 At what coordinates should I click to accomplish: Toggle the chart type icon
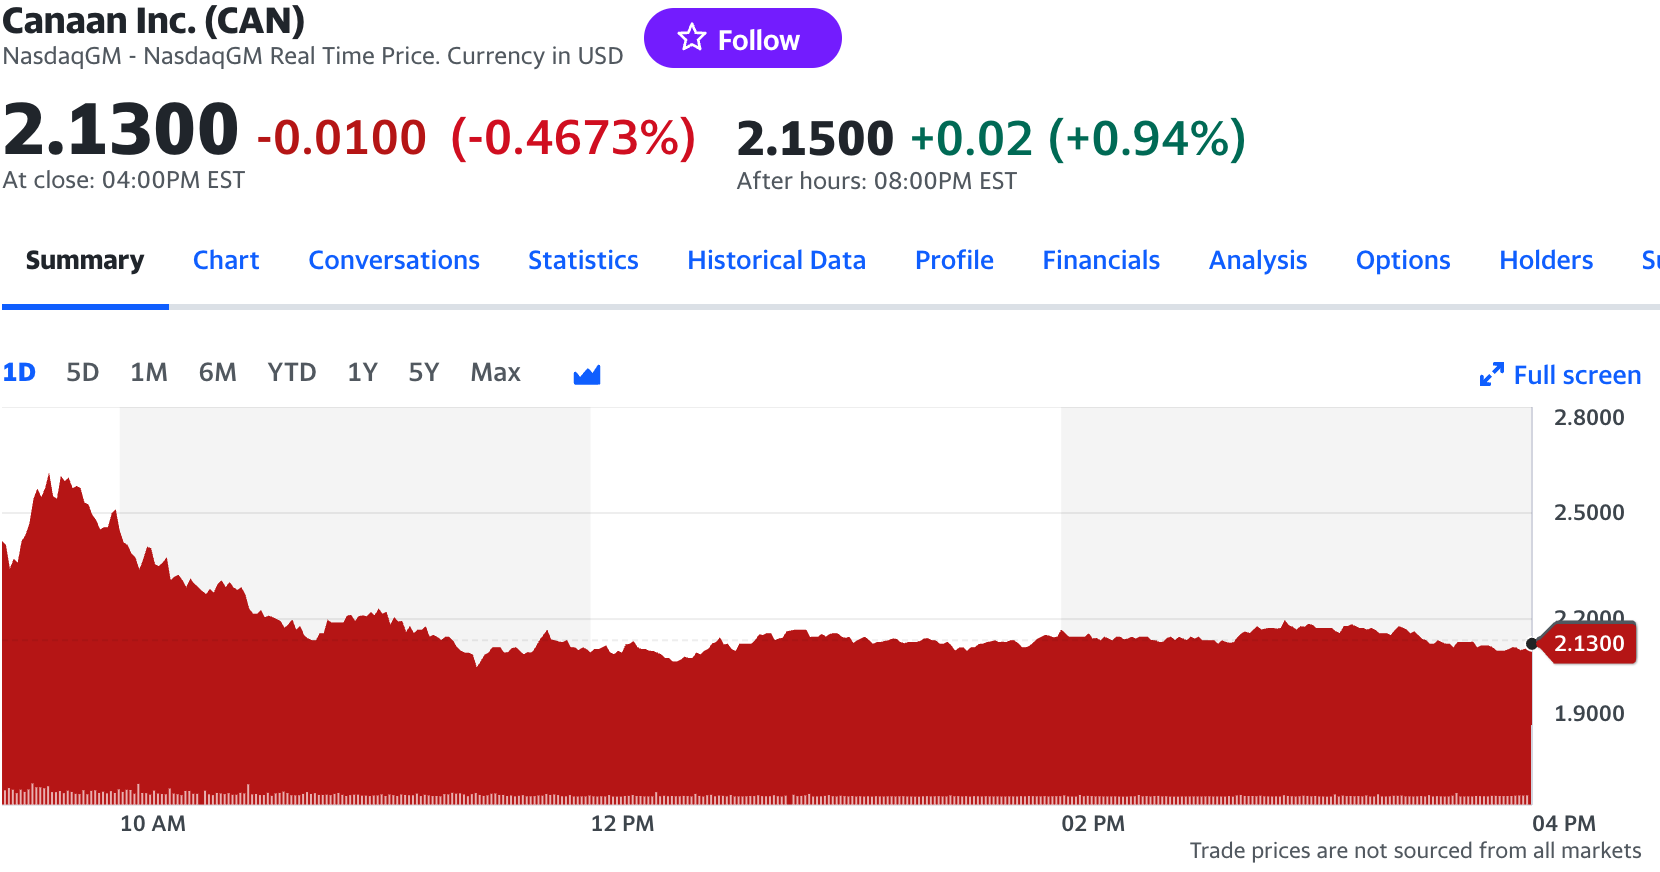tap(587, 374)
